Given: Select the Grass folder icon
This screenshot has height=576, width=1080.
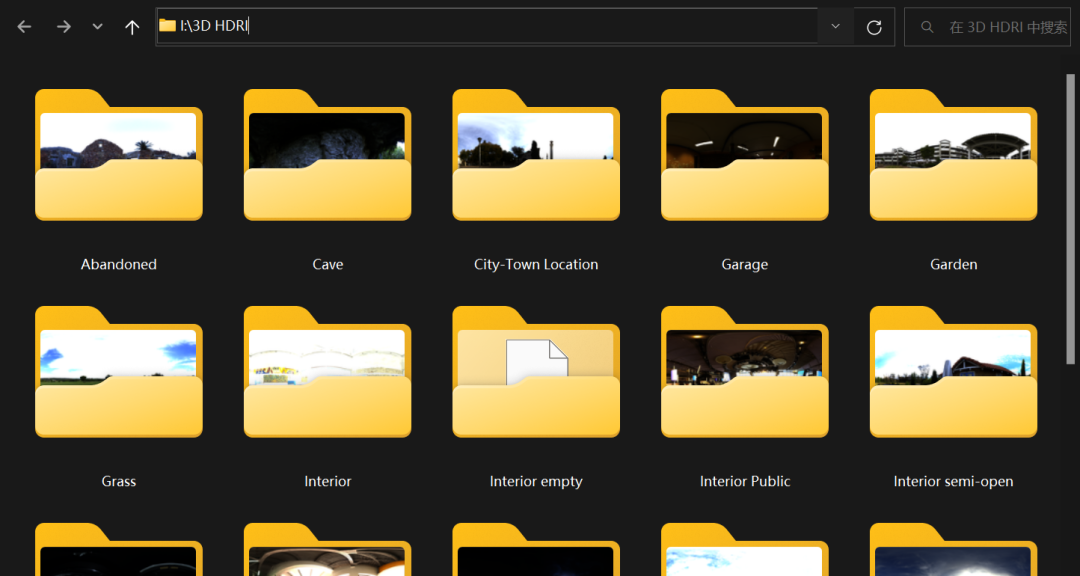Looking at the screenshot, I should pos(118,372).
